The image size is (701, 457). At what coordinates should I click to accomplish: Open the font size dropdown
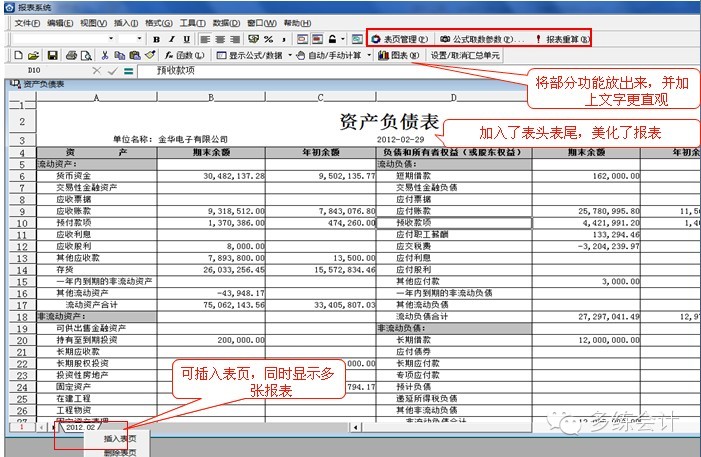point(139,39)
